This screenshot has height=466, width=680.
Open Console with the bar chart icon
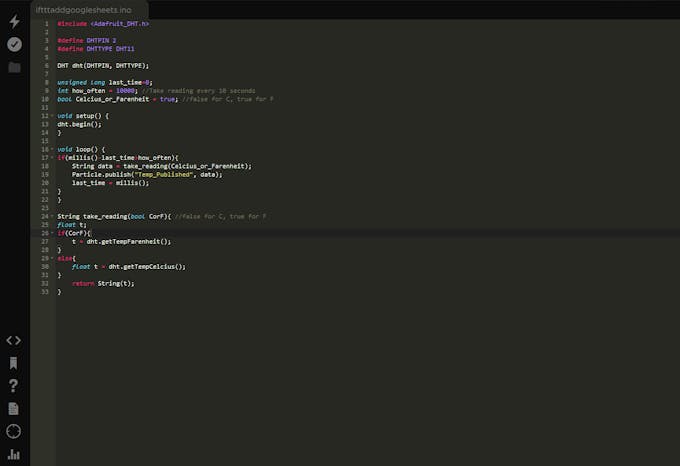pos(13,454)
